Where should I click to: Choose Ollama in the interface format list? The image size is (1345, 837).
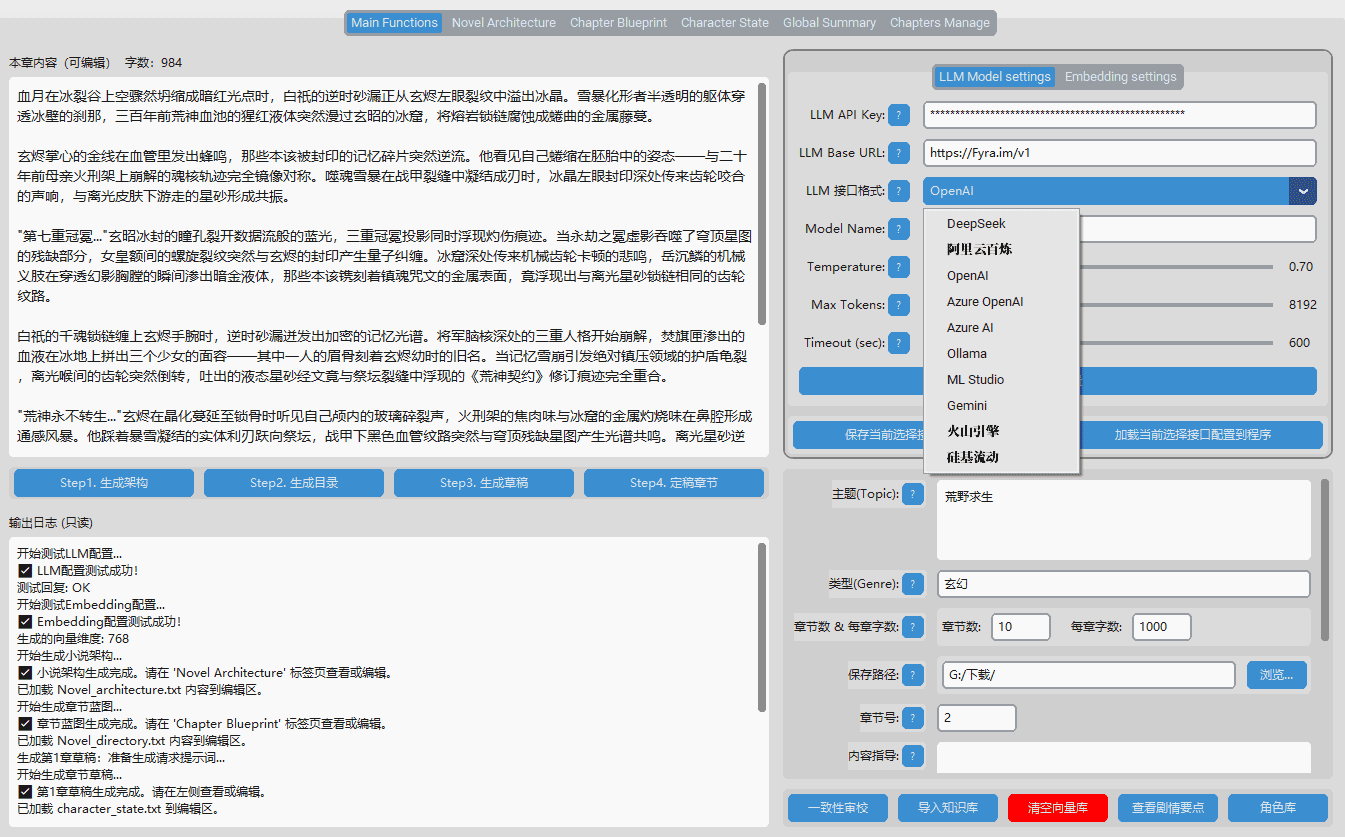click(x=967, y=354)
